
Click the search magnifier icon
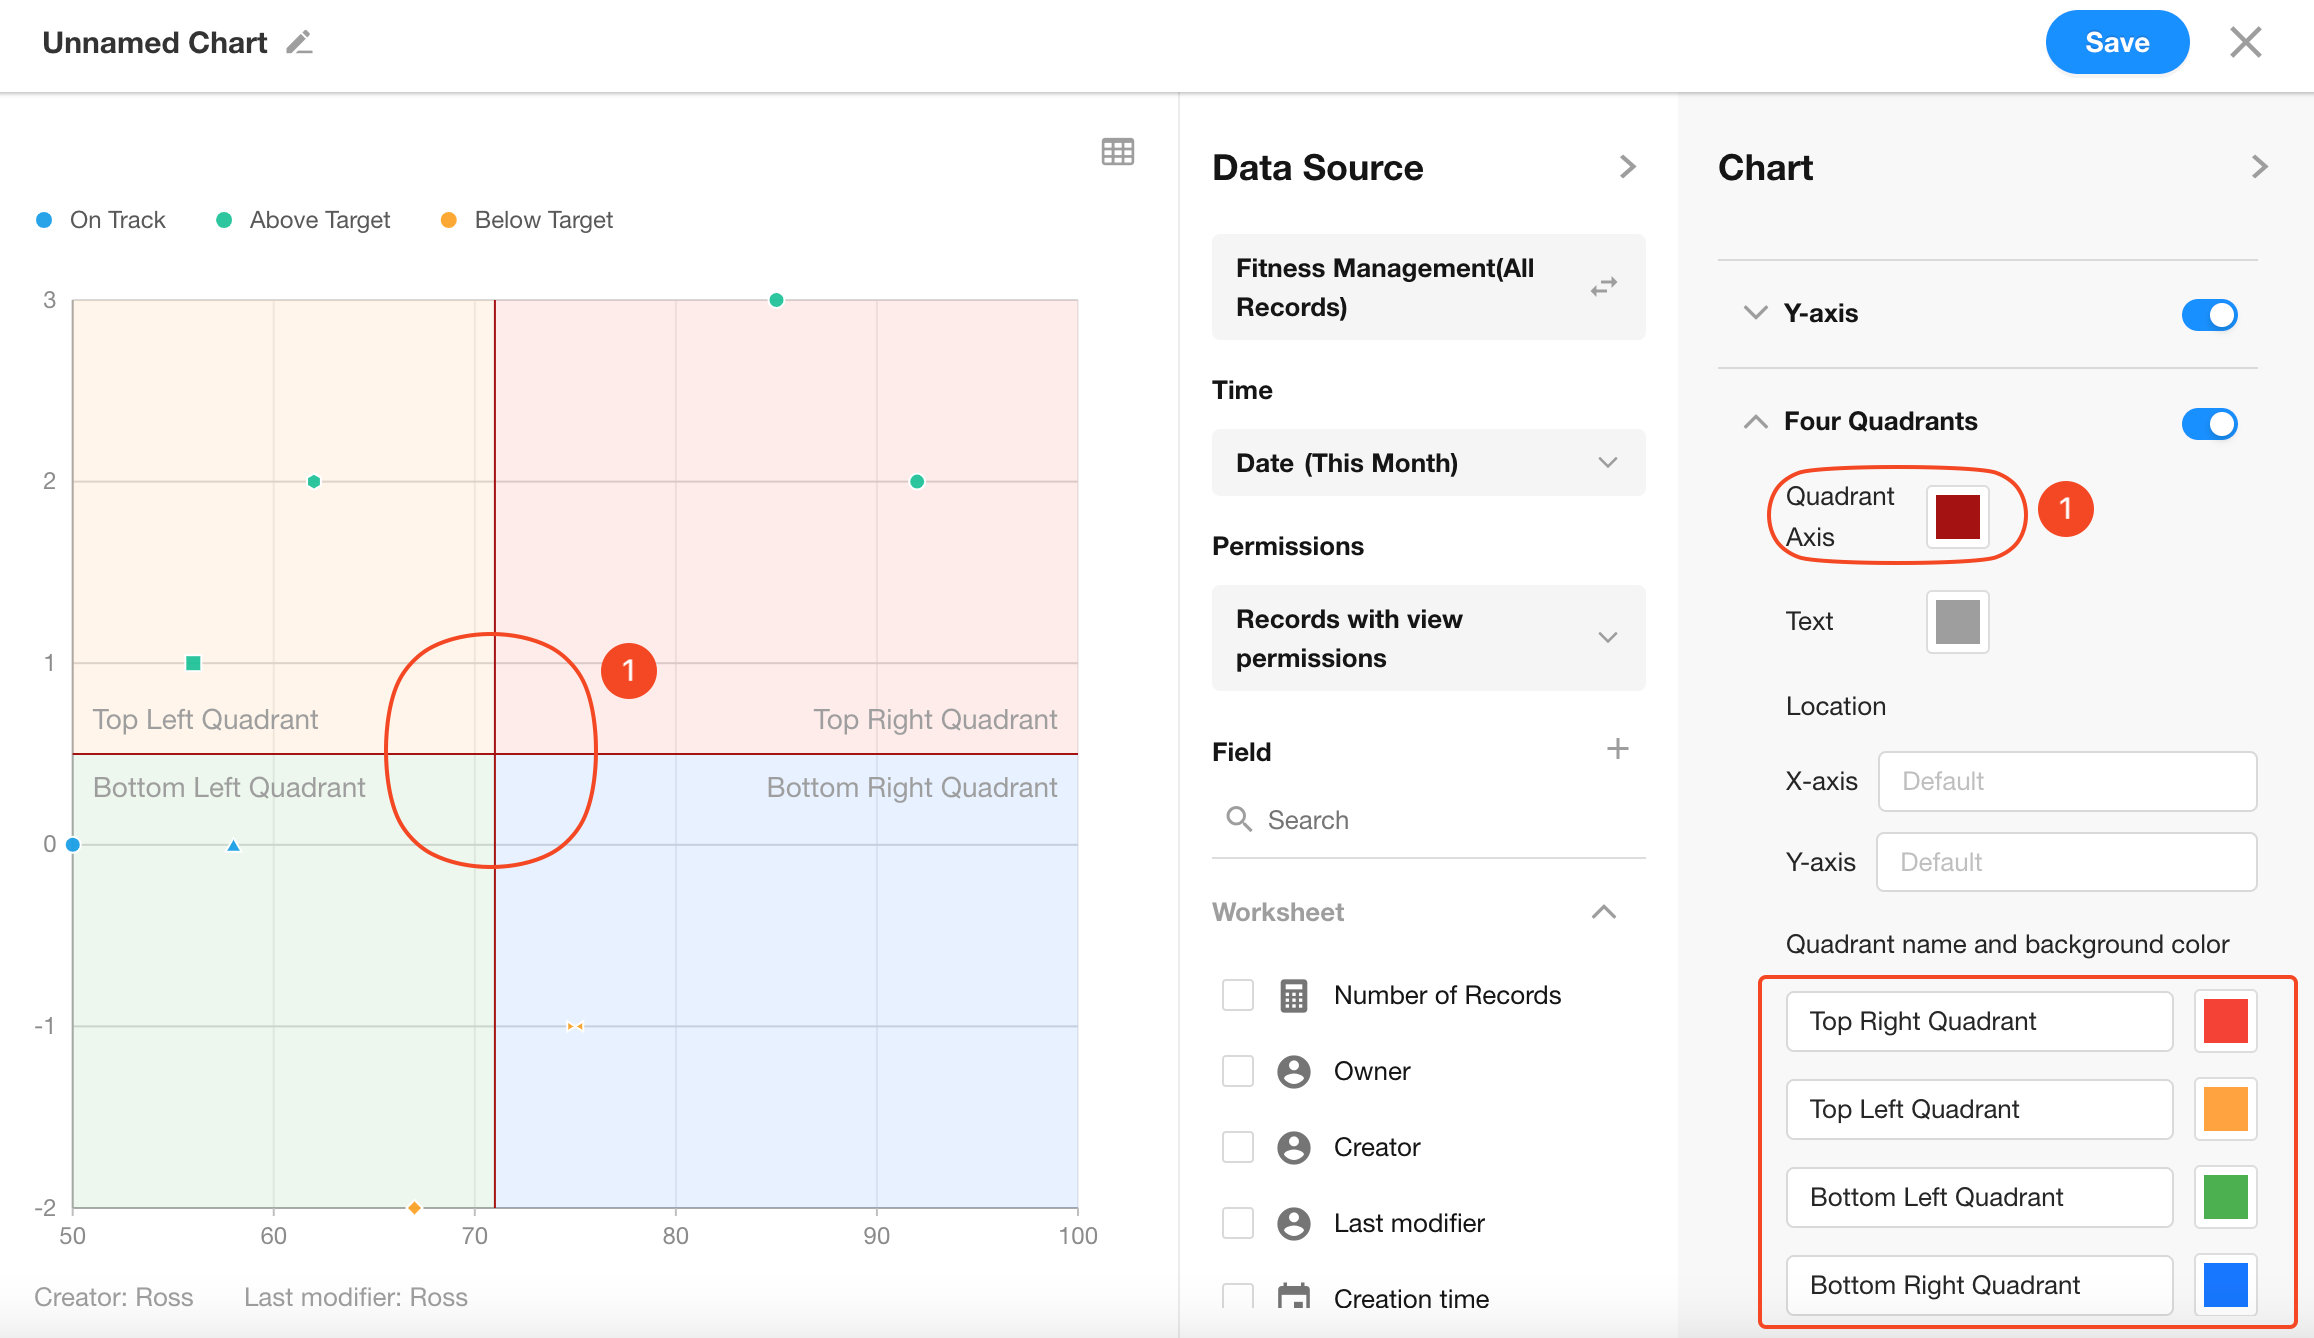click(x=1239, y=819)
